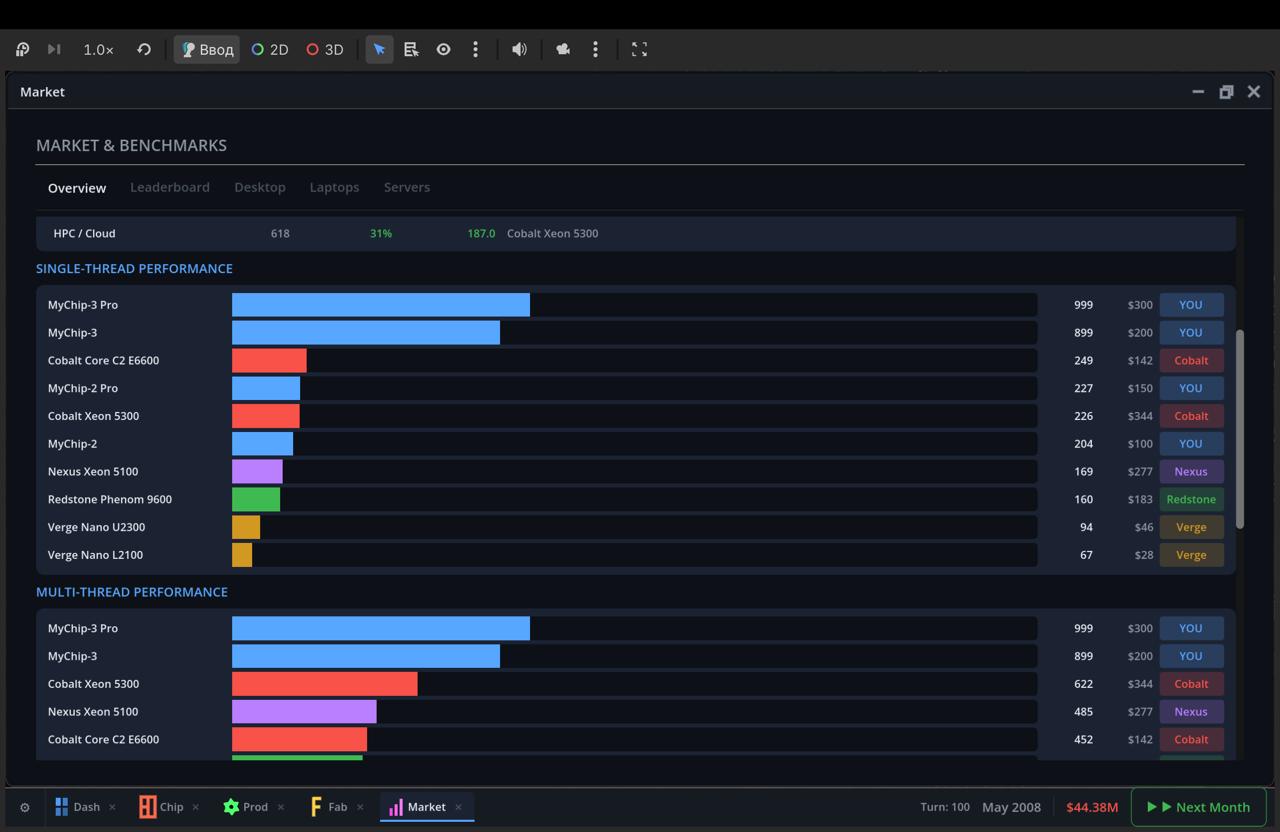Screen dimensions: 1280x832
Task: Select the 2D view mode
Action: [x=270, y=49]
